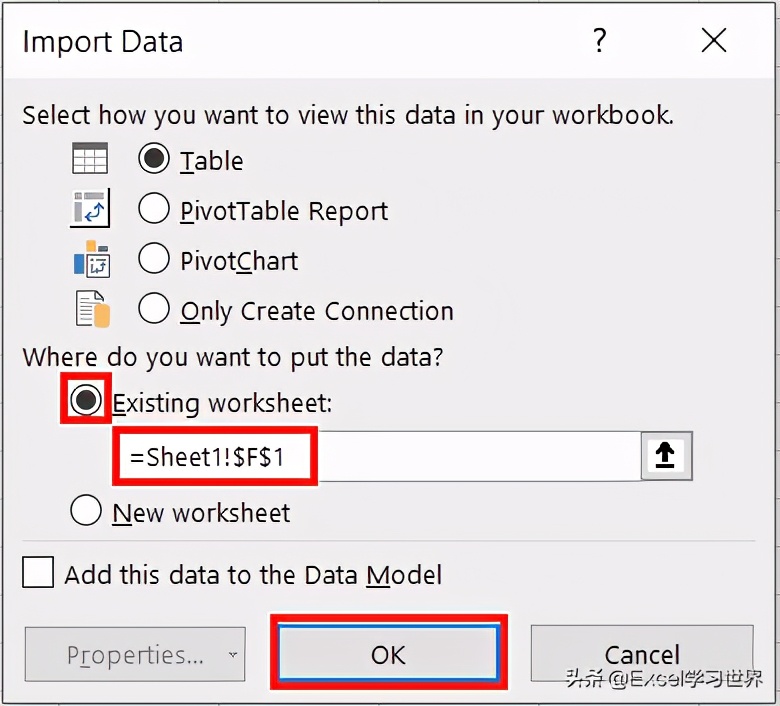
Task: Click the PivotChart icon
Action: click(92, 259)
